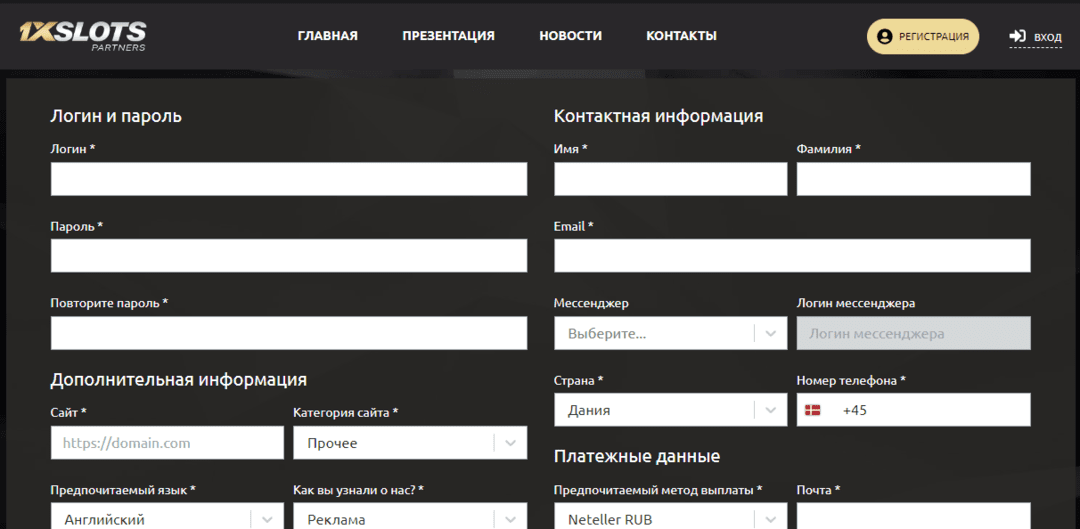Go to the Новости page

click(570, 36)
